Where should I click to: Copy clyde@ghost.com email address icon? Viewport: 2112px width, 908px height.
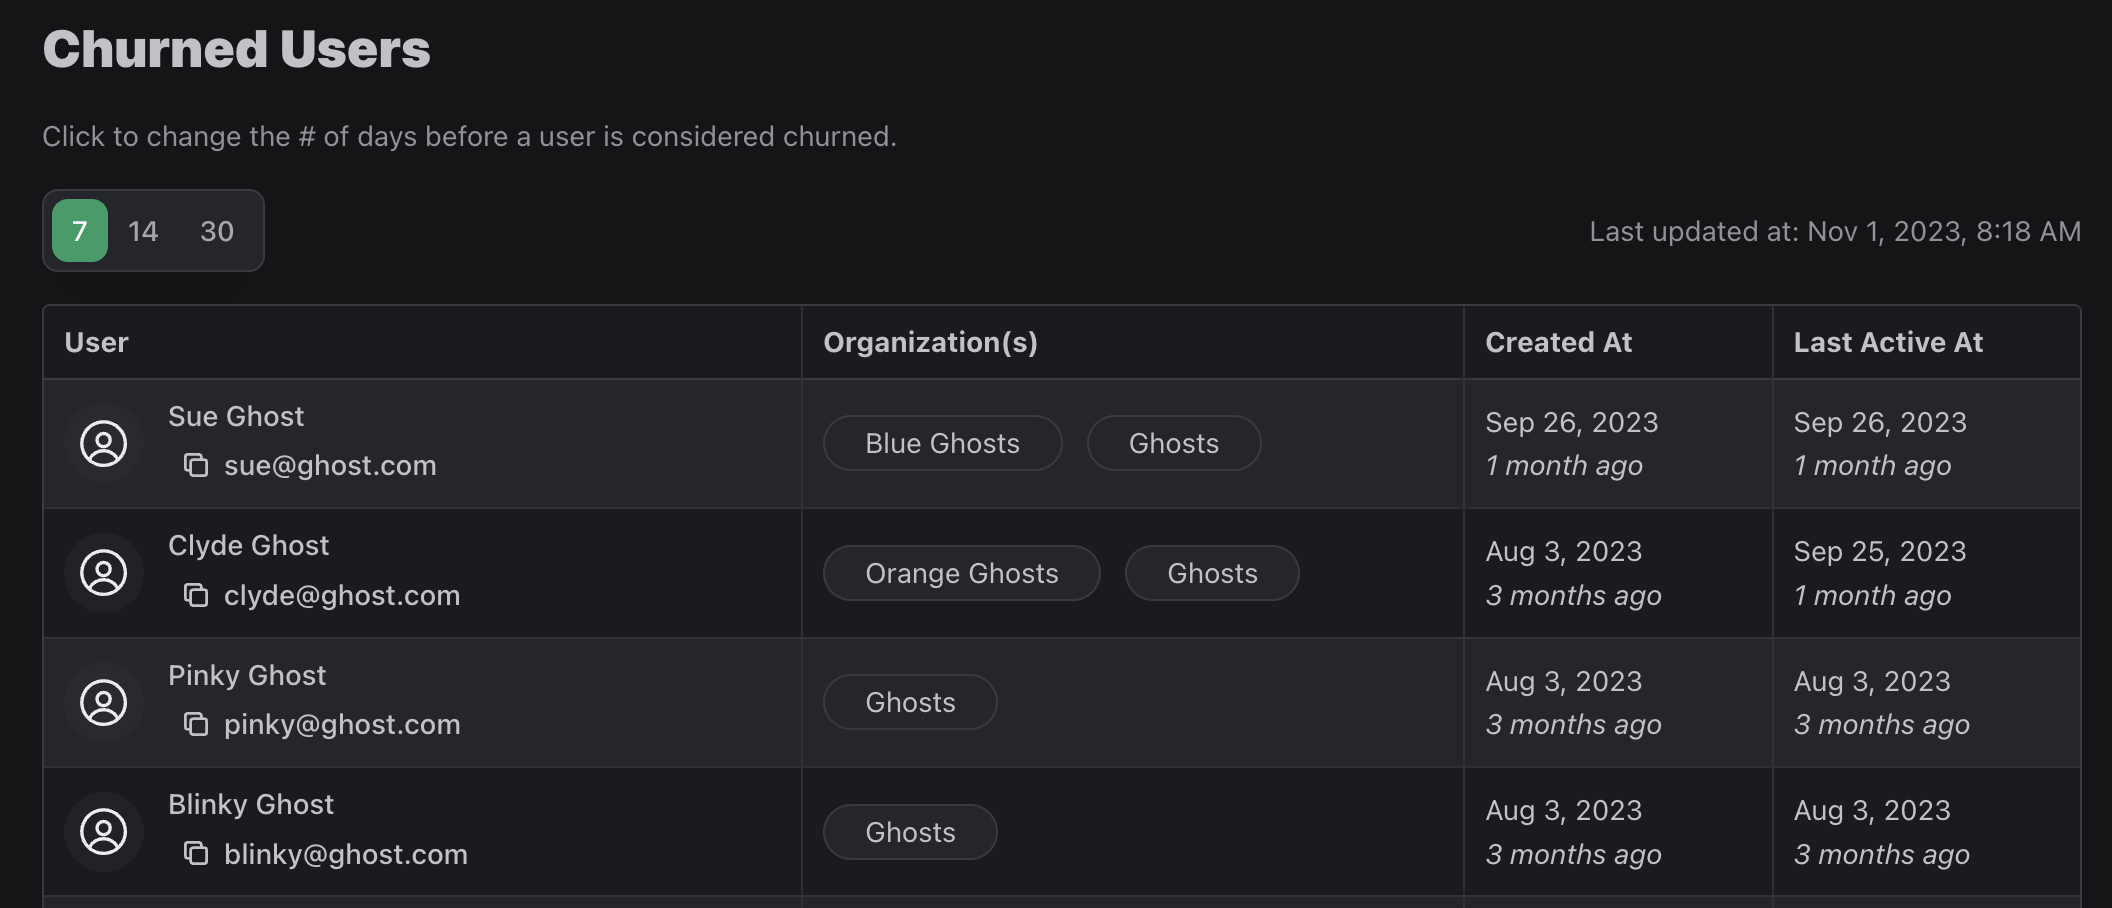coord(196,596)
